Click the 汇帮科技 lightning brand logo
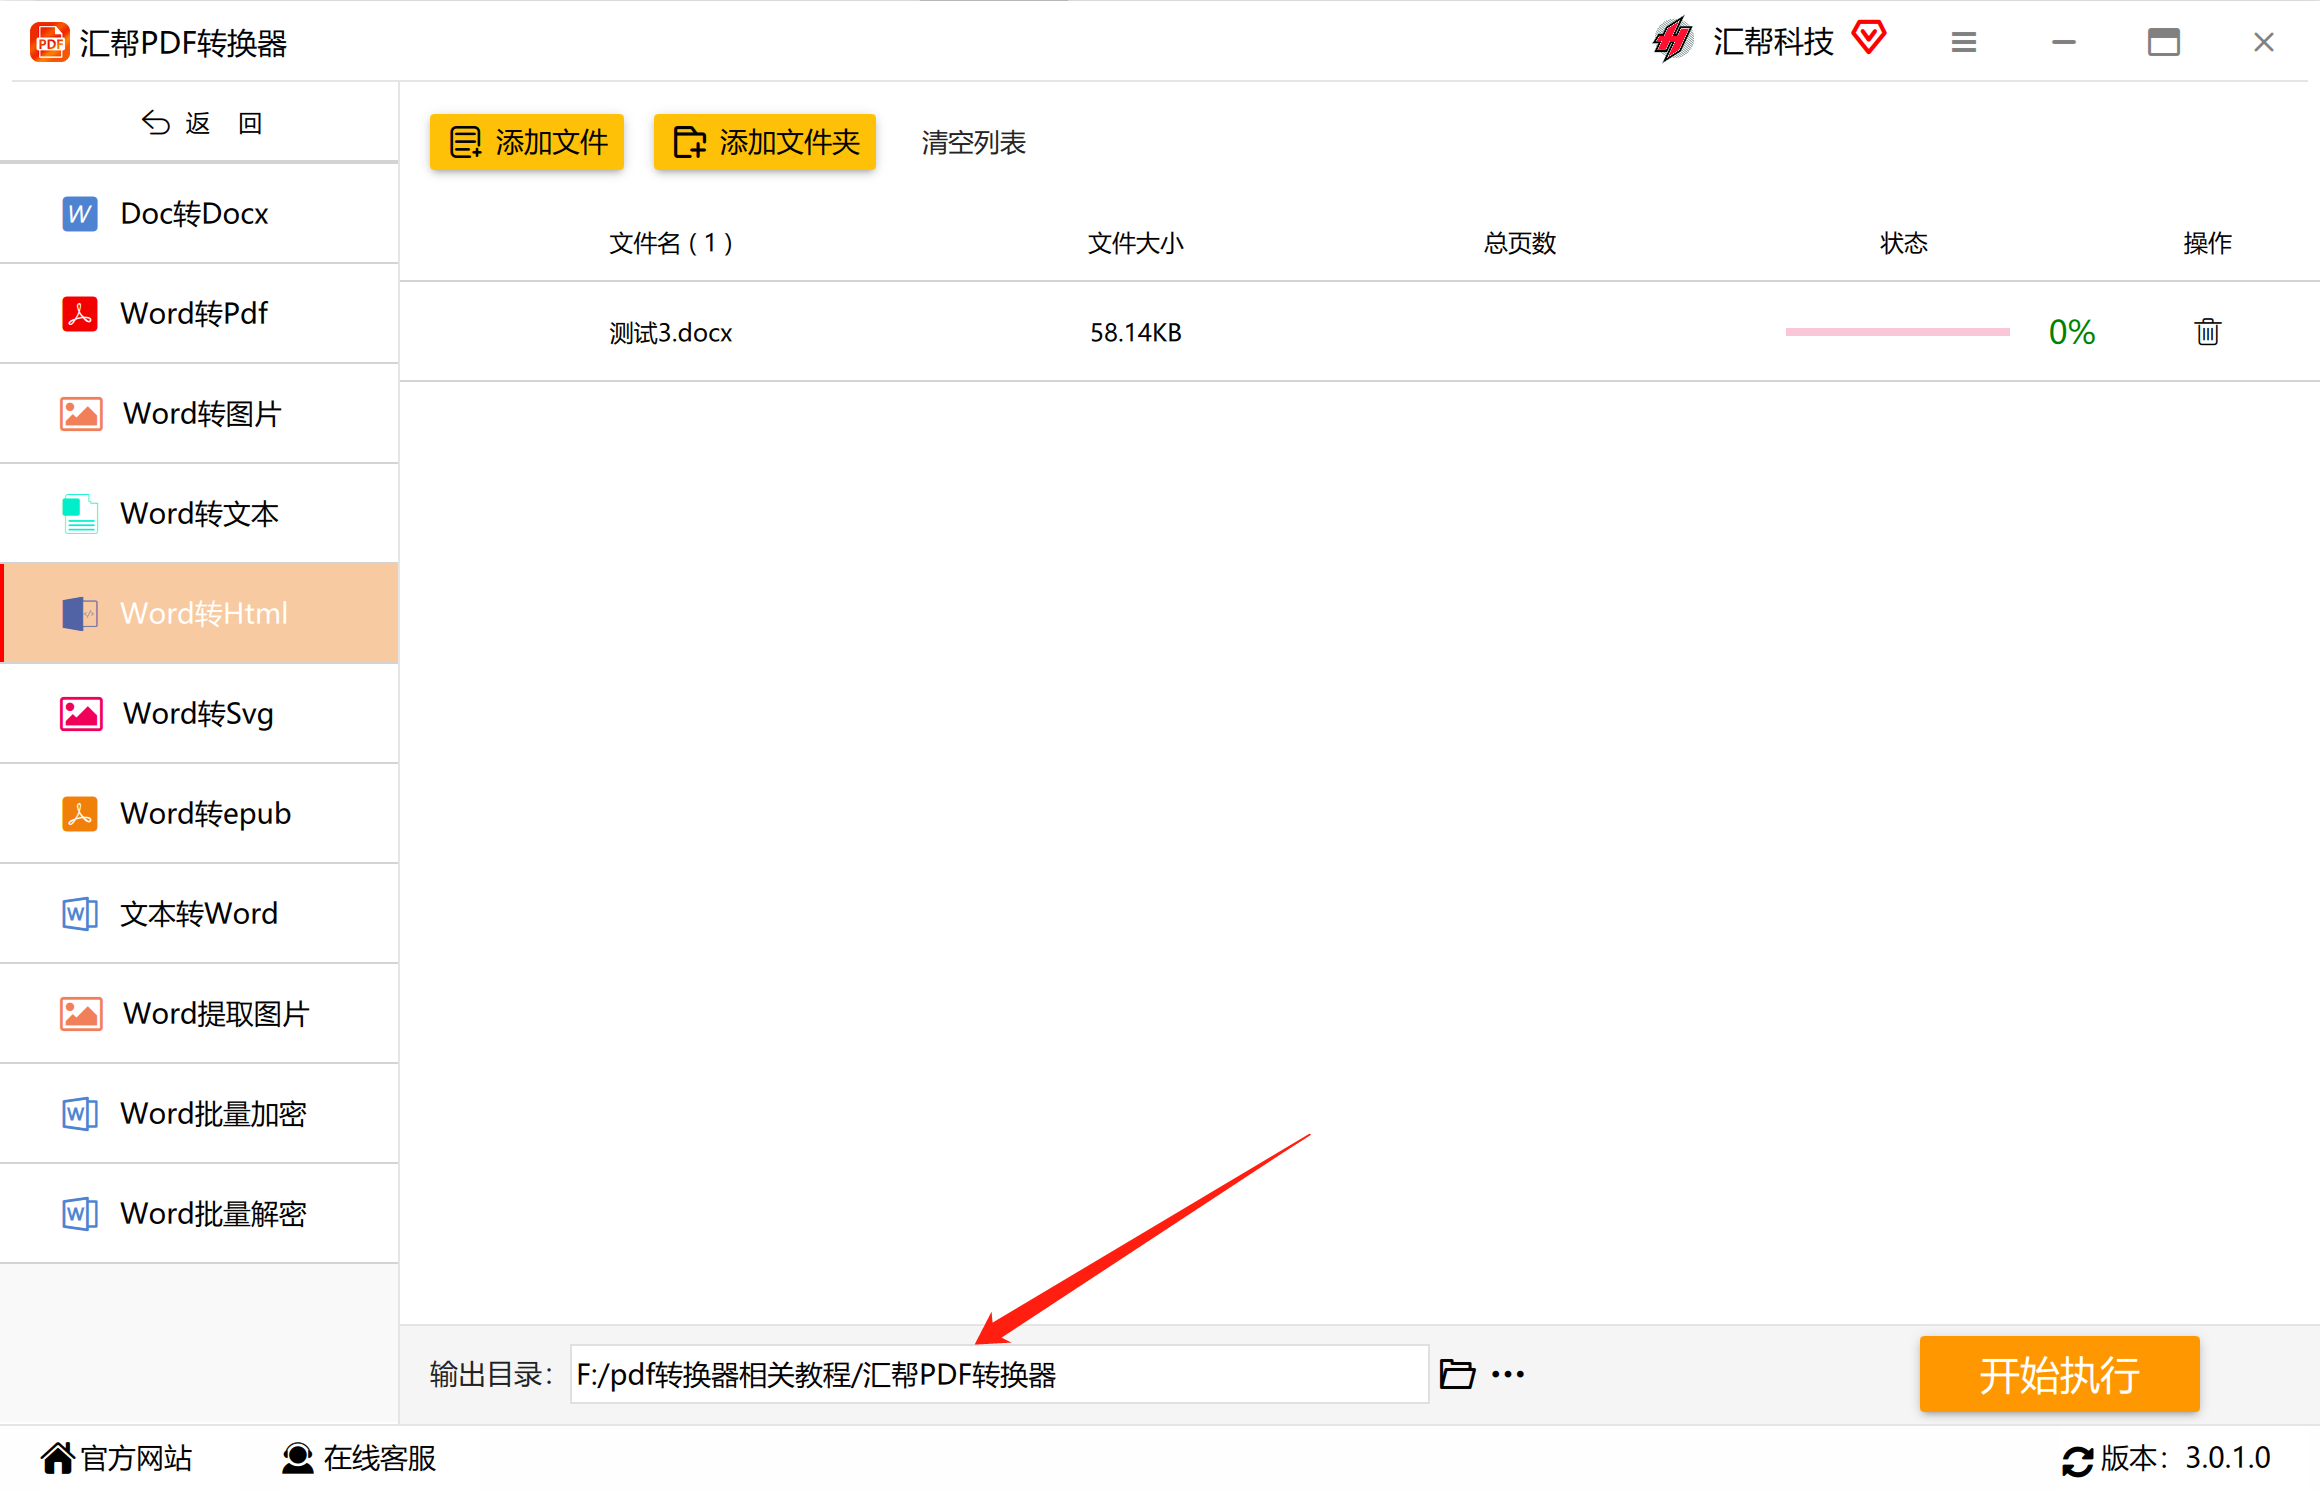The width and height of the screenshot is (2320, 1492). point(1672,41)
